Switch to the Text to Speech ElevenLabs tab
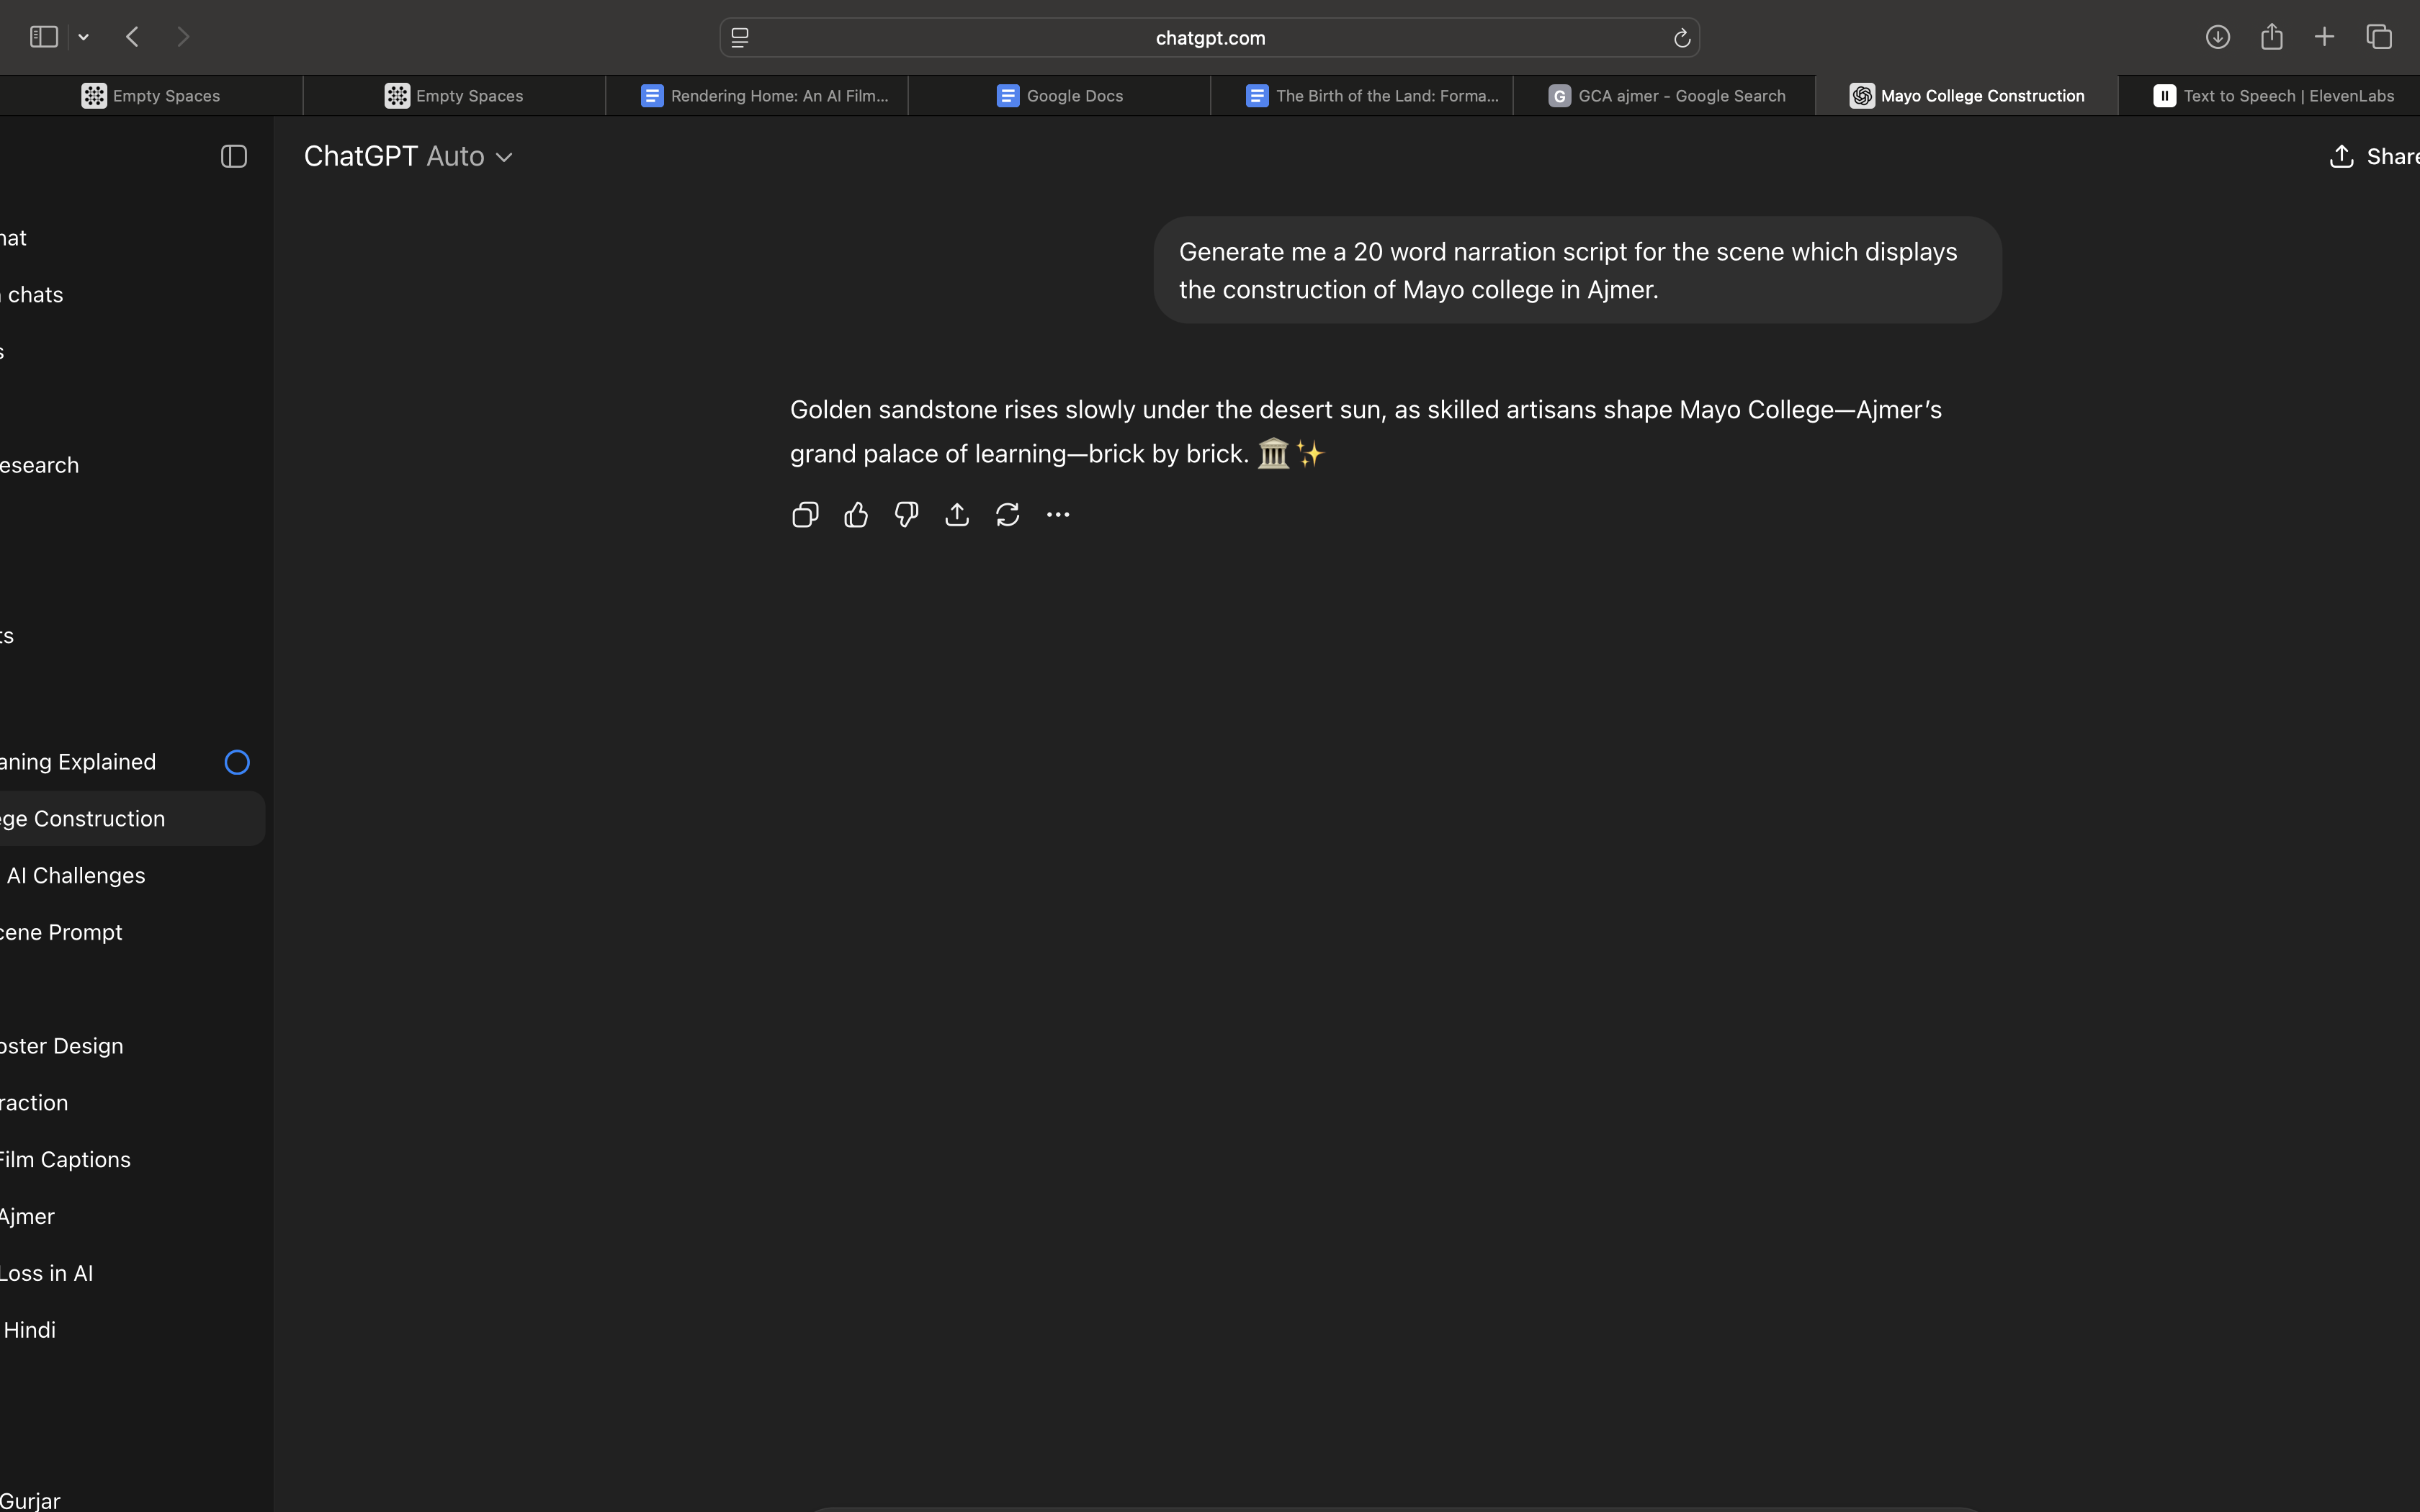This screenshot has width=2420, height=1512. (x=2272, y=96)
